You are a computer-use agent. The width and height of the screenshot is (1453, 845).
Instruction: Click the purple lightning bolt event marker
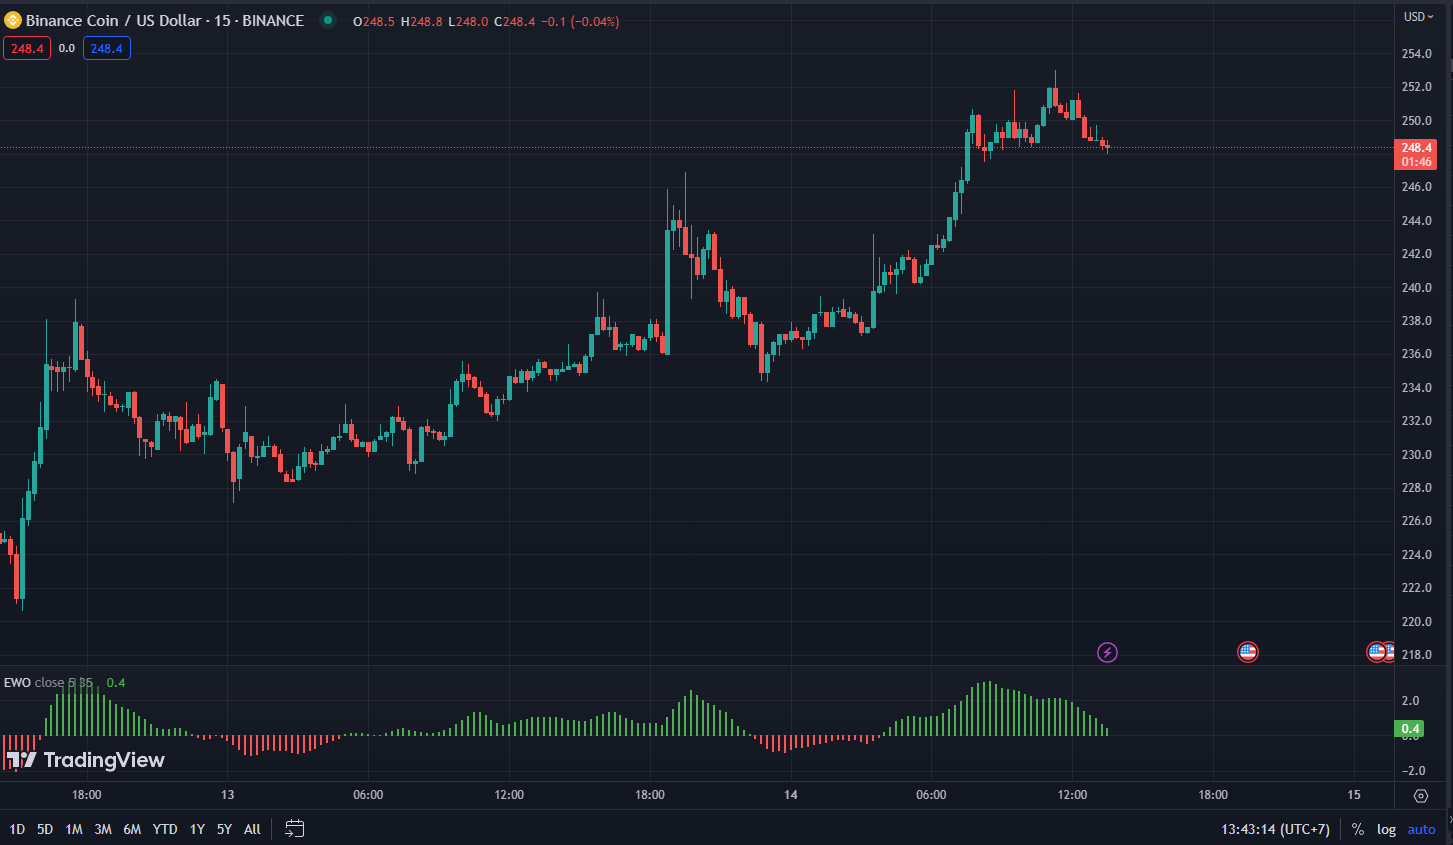point(1107,653)
